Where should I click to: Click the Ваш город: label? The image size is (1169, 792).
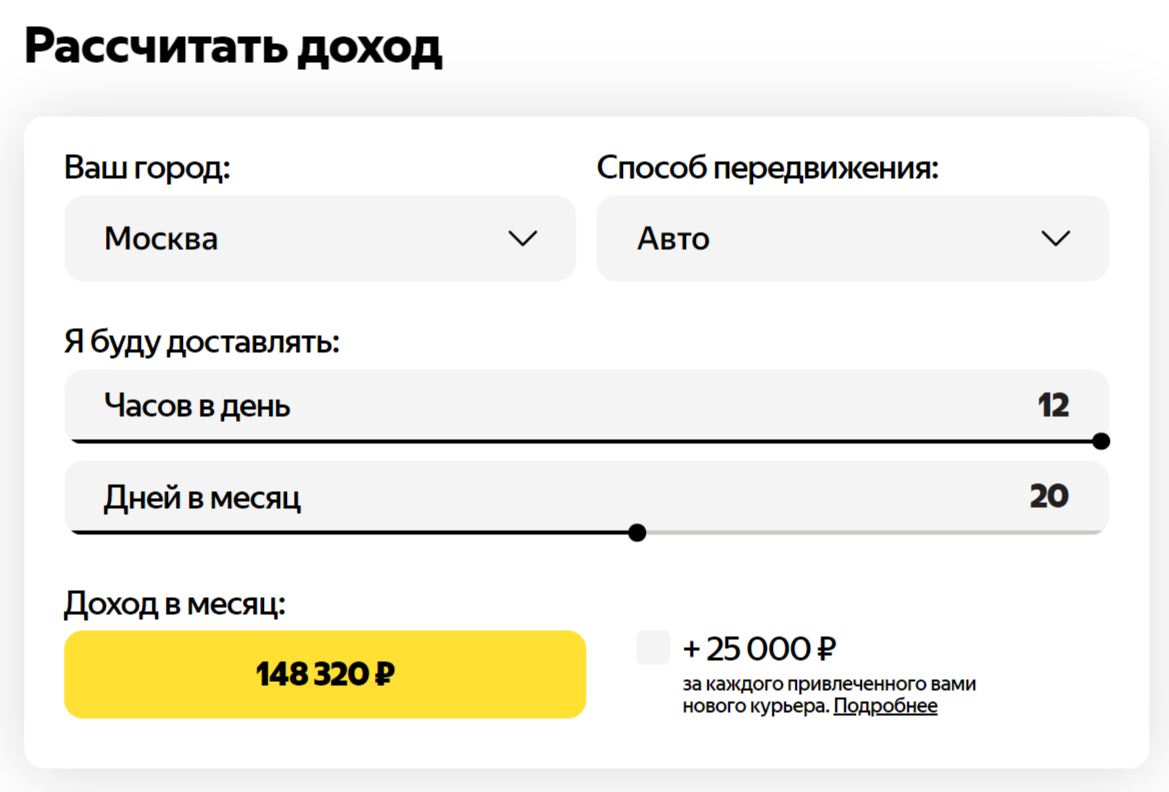point(147,167)
